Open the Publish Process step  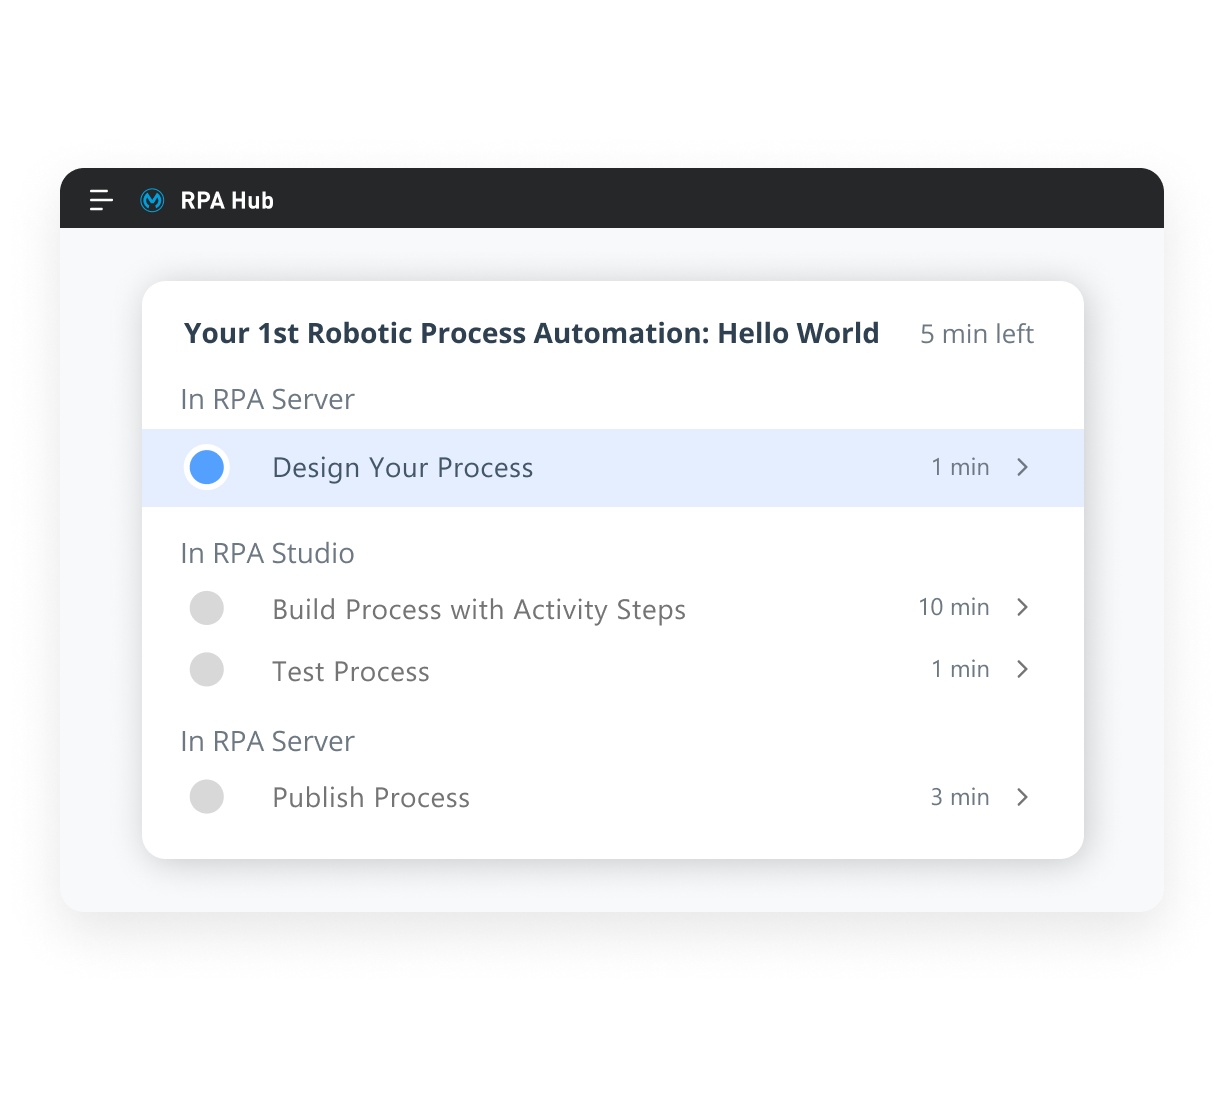coord(613,797)
